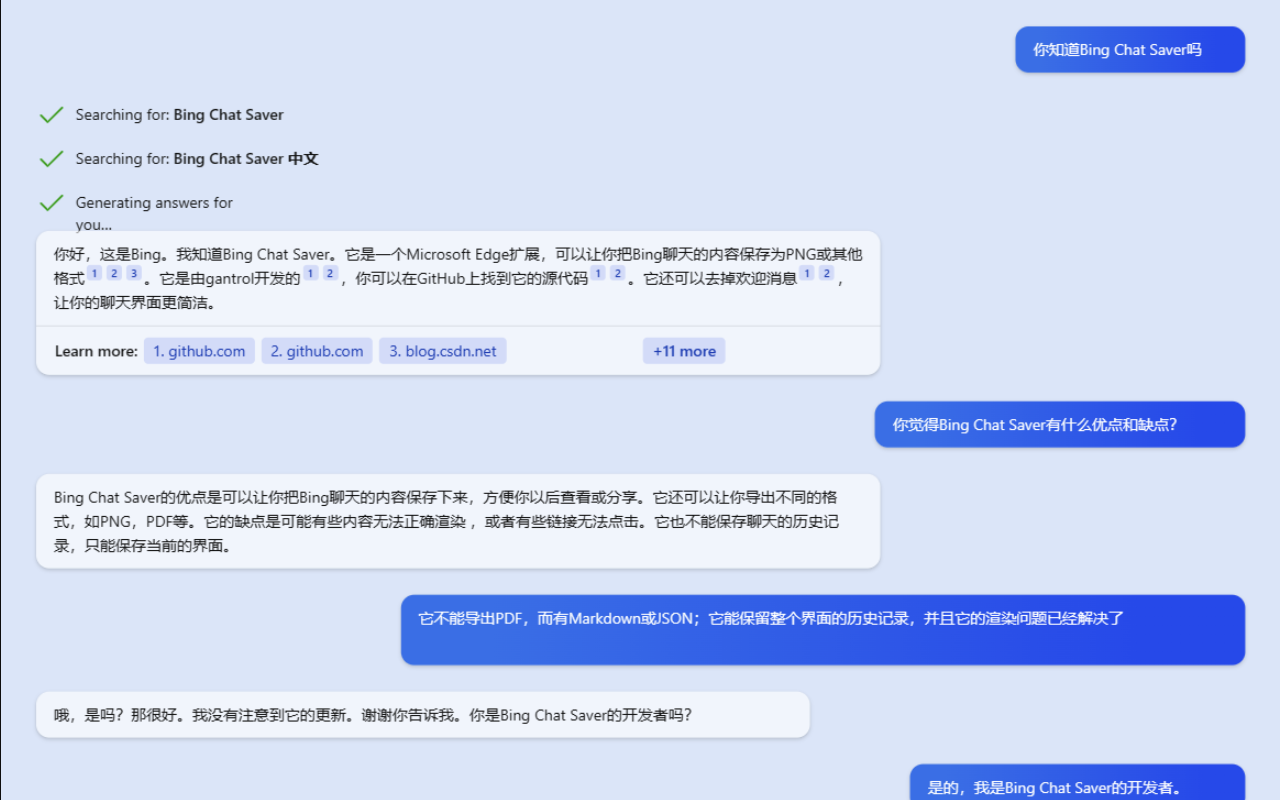Click citation 1 after "gantrol开发的"
Viewport: 1280px width, 800px height.
(311, 273)
